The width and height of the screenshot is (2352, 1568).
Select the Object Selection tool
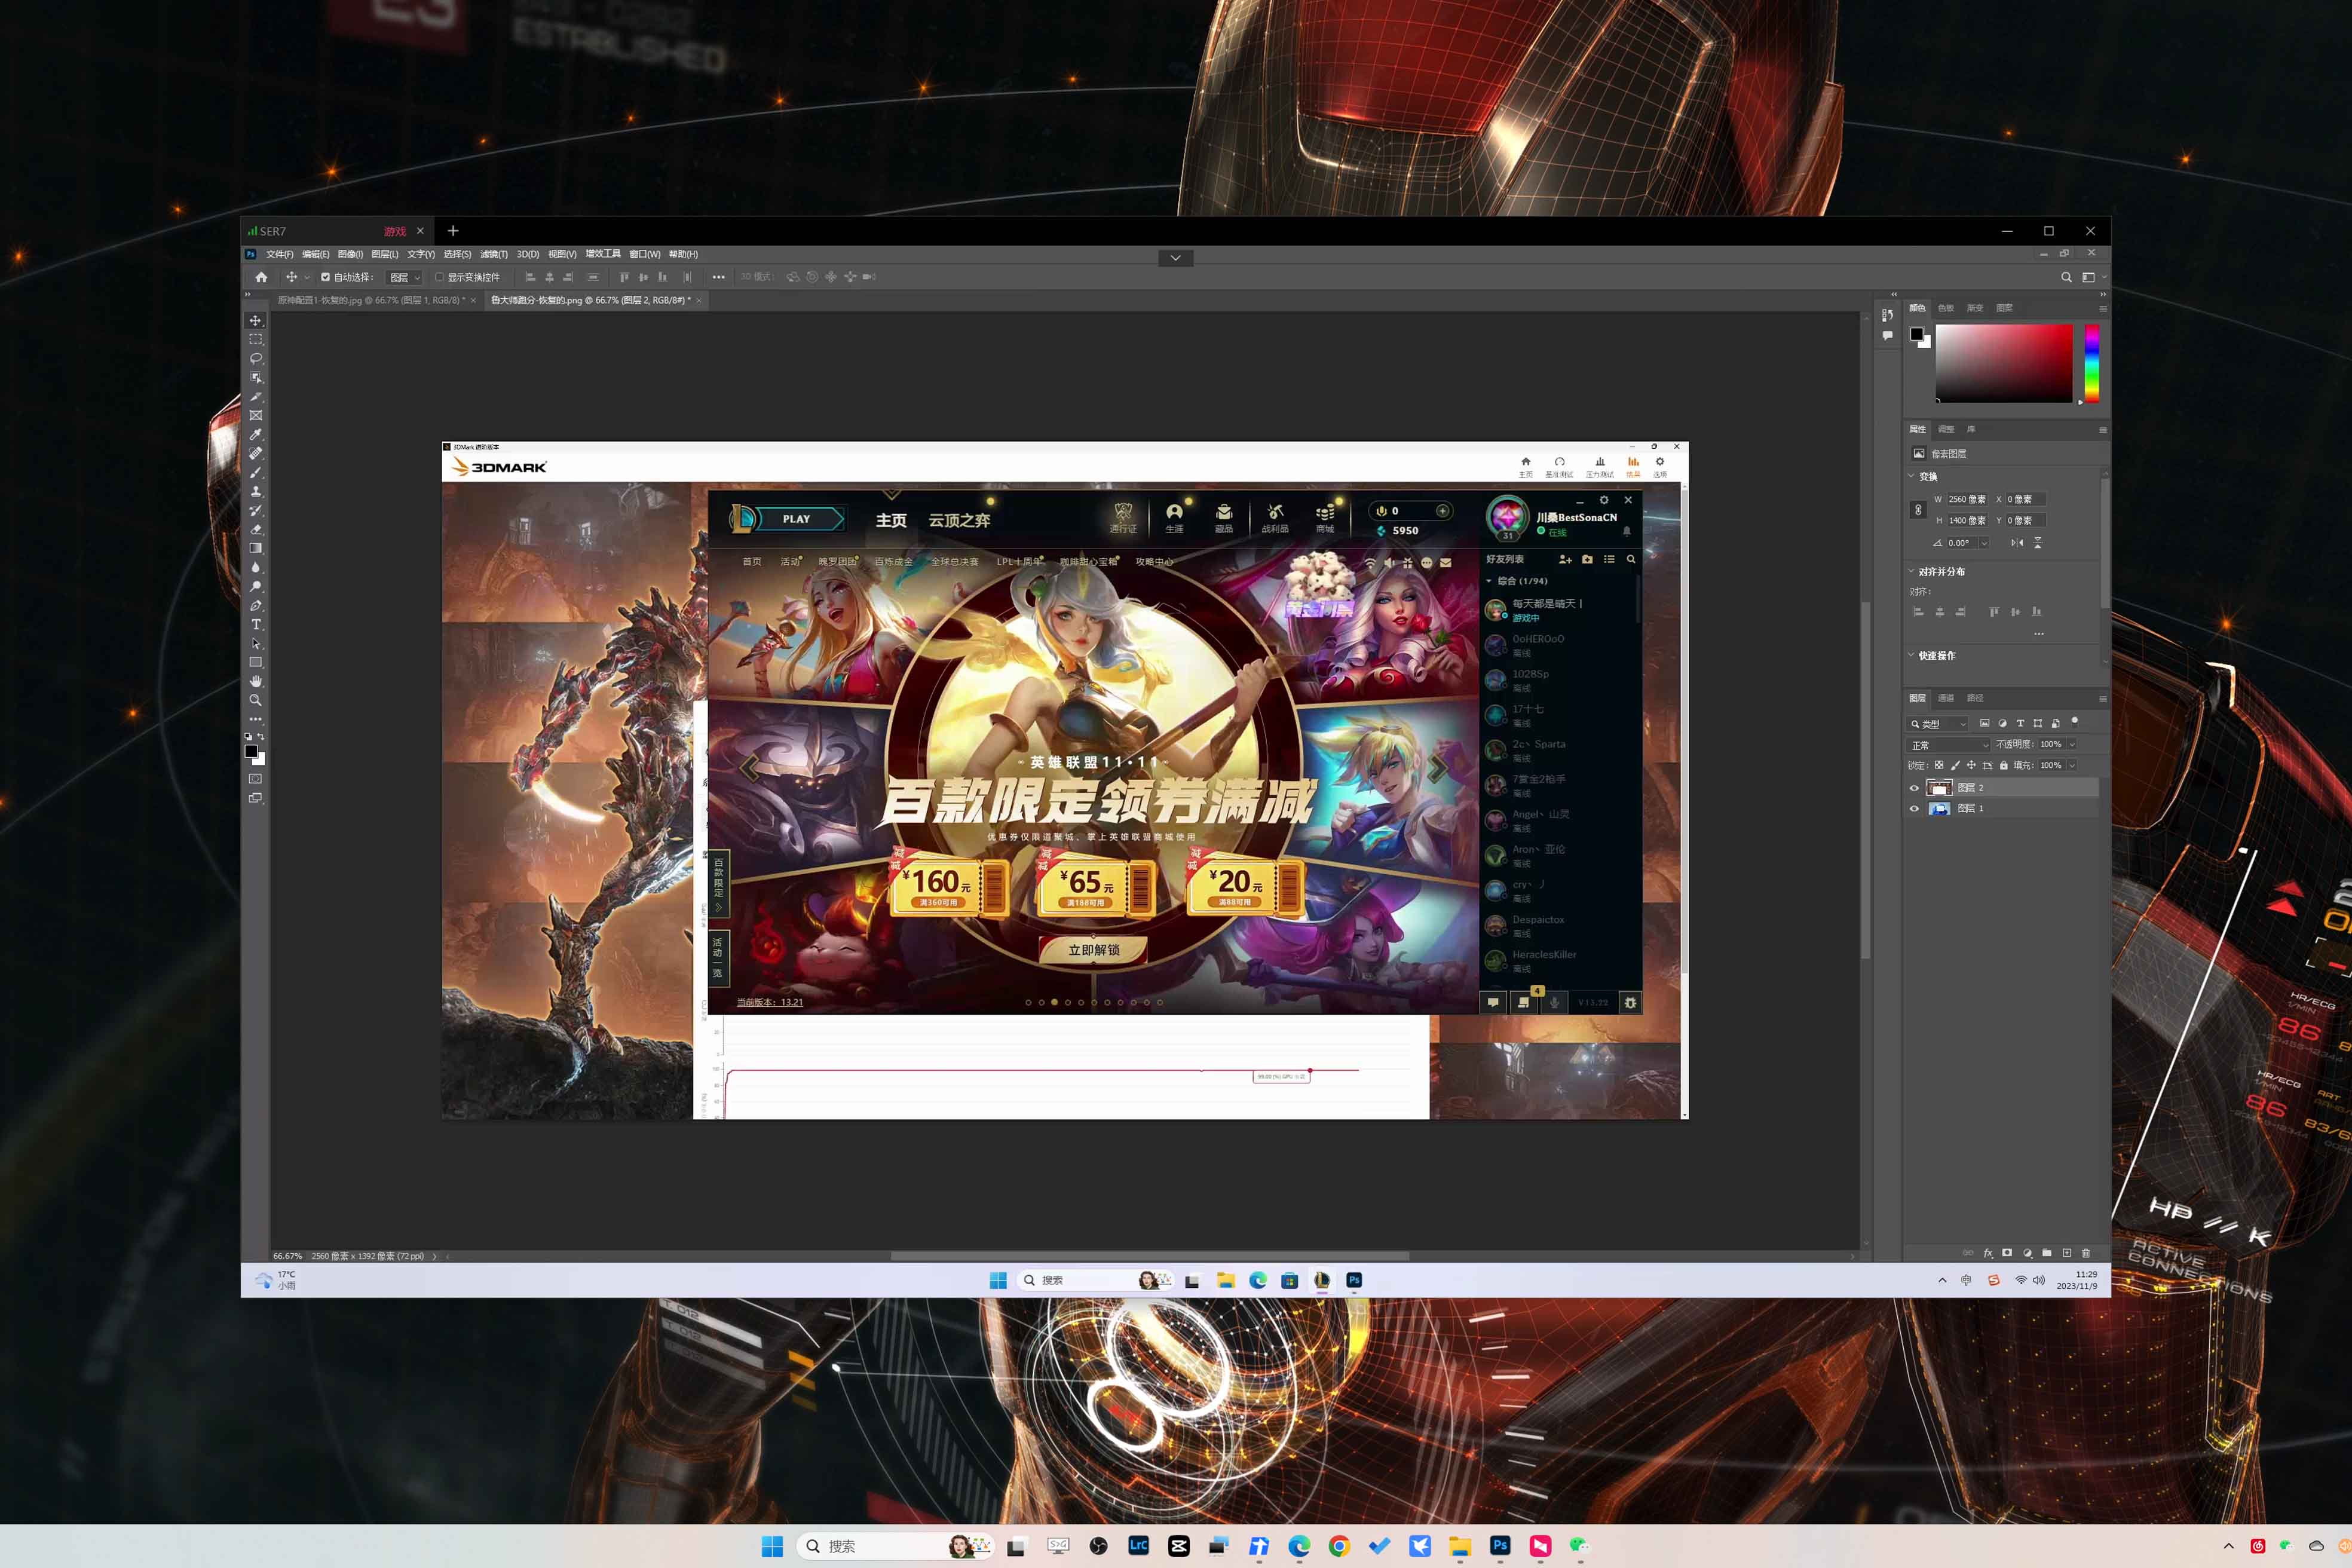[x=255, y=377]
